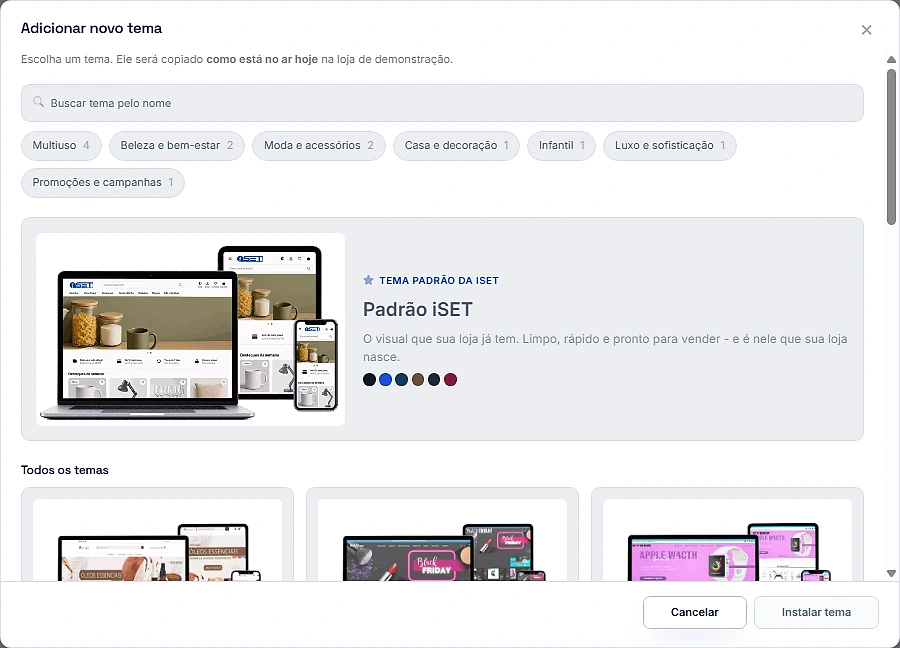Pick the teal color swatch
Image resolution: width=900 pixels, height=648 pixels.
[402, 379]
